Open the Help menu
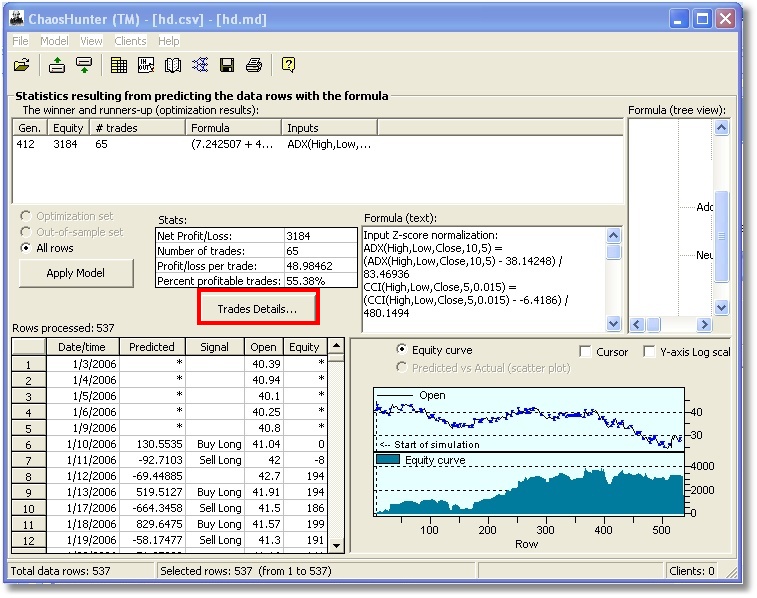This screenshot has width=757, height=598. point(168,41)
